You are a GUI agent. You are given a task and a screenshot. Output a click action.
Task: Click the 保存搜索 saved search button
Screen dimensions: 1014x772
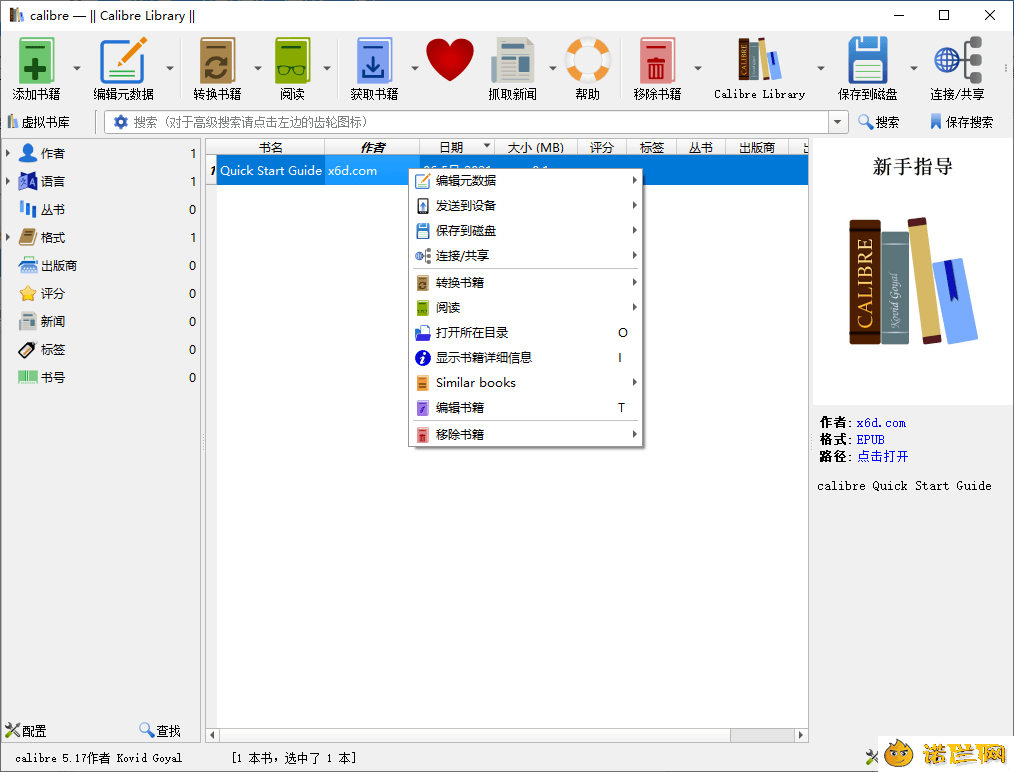pyautogui.click(x=961, y=122)
